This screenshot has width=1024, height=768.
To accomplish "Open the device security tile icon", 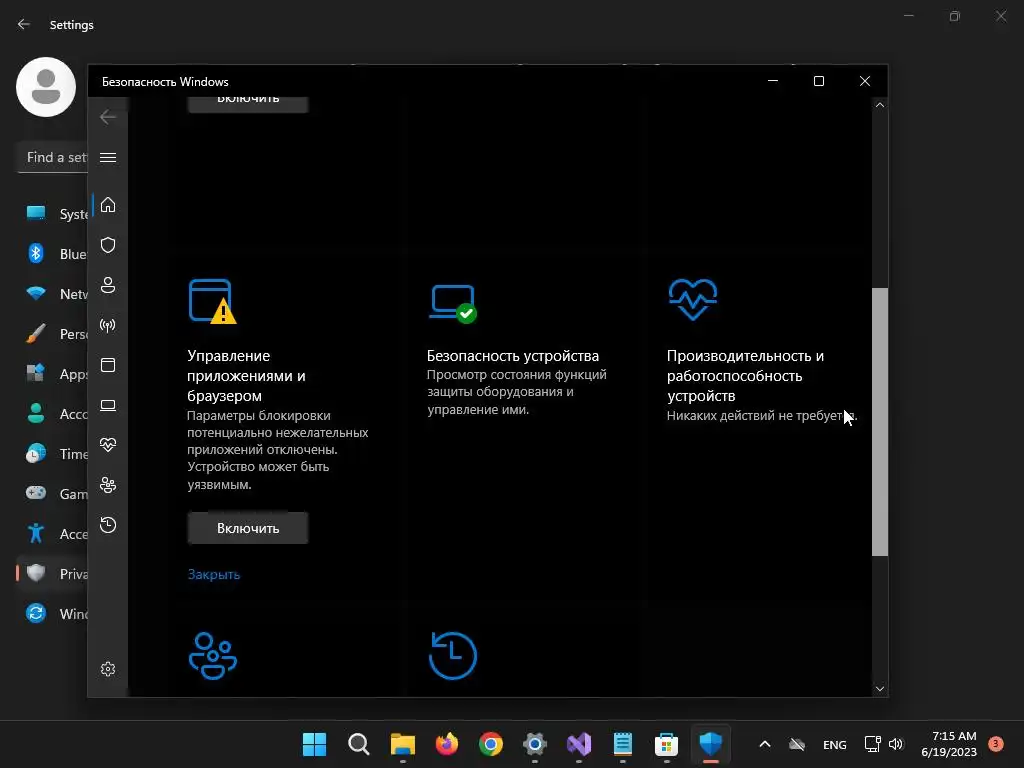I will 453,303.
